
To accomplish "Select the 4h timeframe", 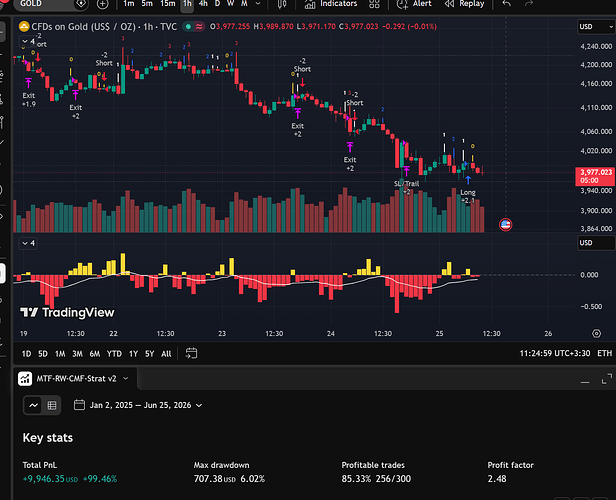I will pyautogui.click(x=203, y=4).
